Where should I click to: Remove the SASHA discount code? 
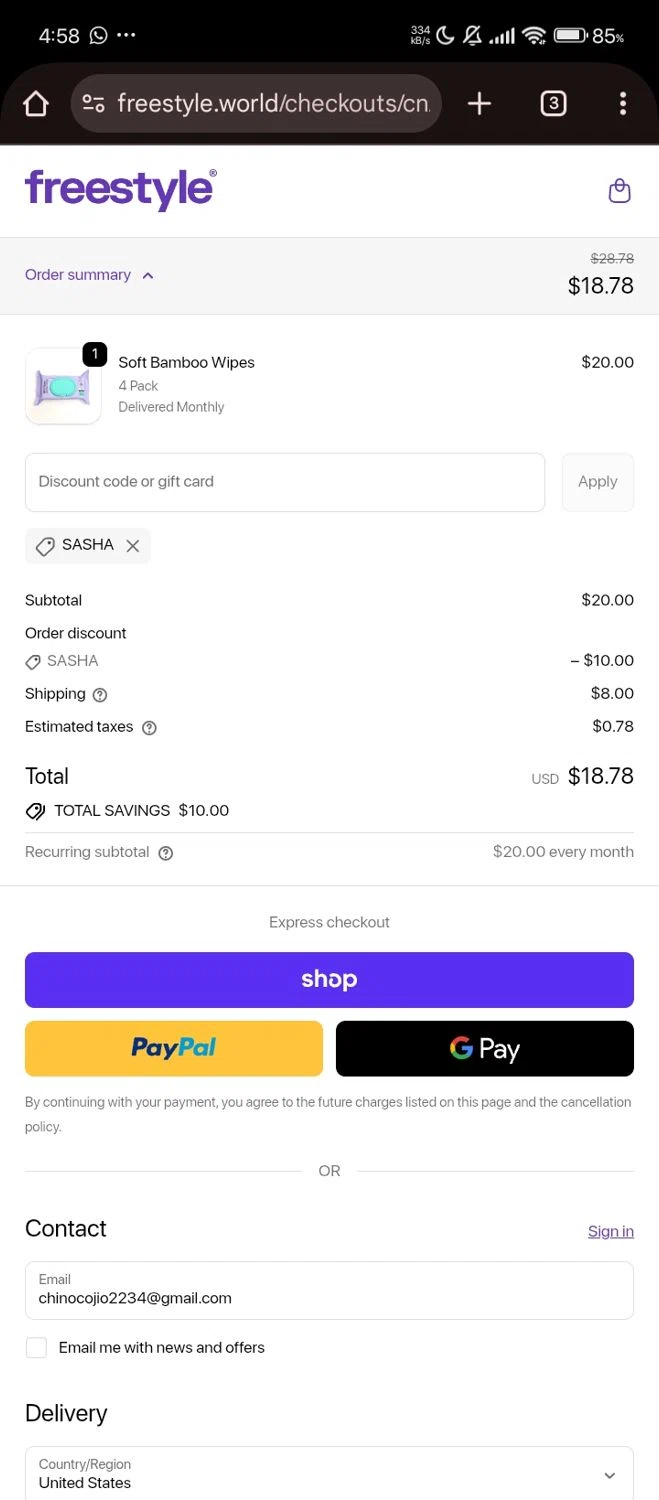click(132, 546)
